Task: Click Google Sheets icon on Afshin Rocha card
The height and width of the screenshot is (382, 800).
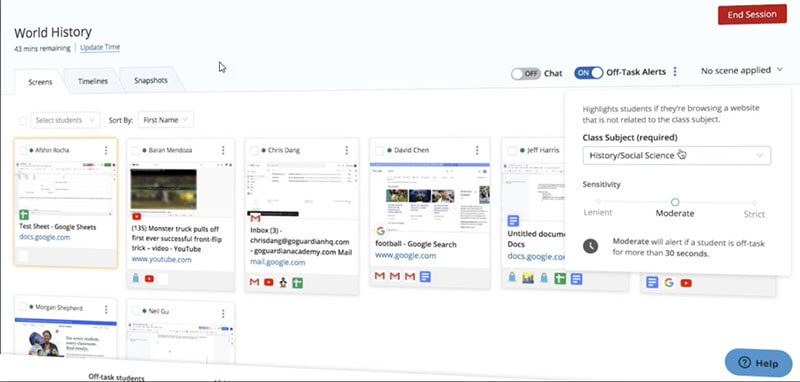Action: click(x=24, y=215)
